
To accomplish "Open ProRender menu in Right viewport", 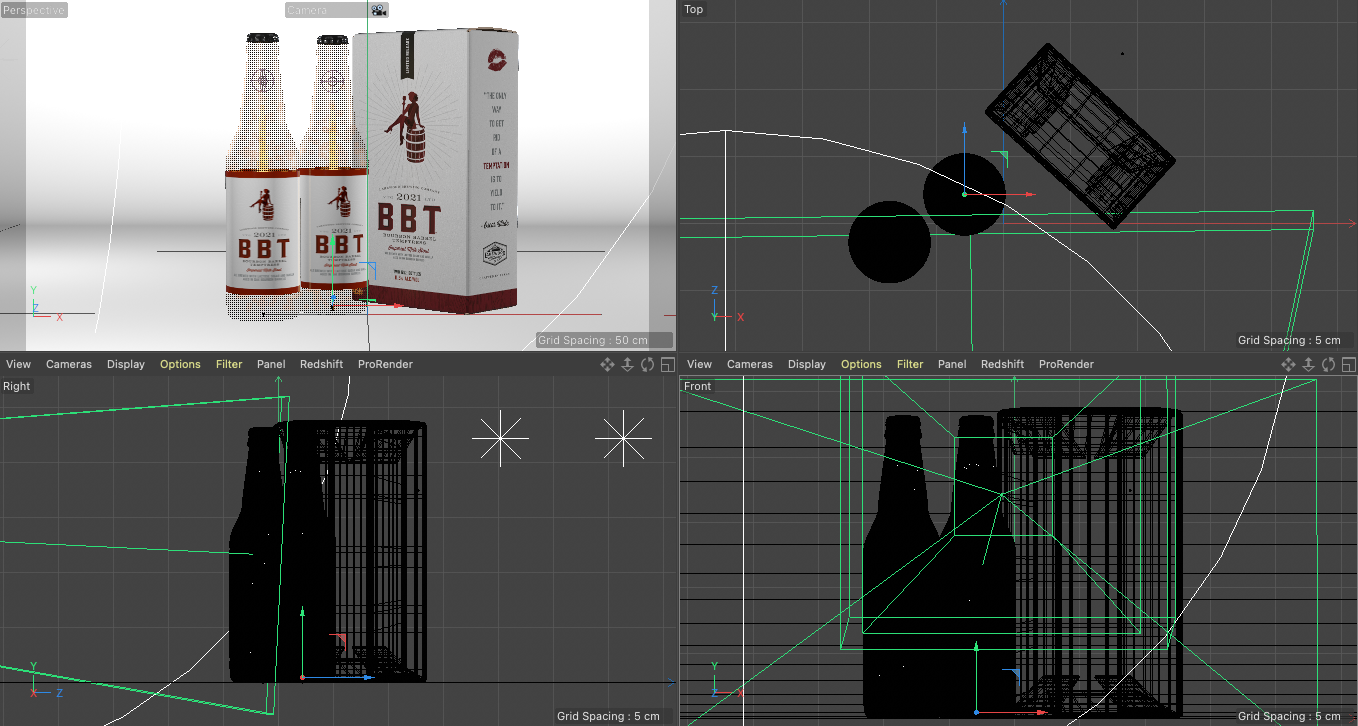I will 385,364.
